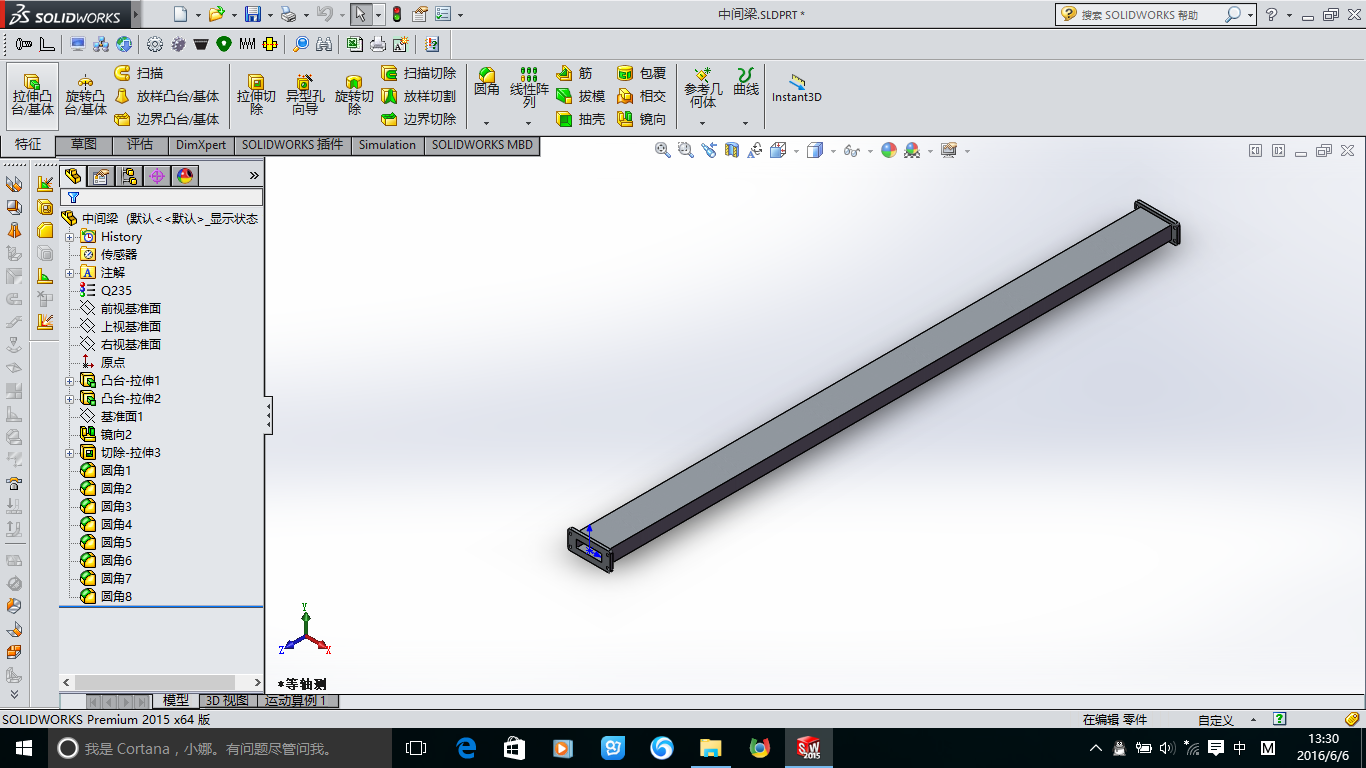Choose the 包覆 wrap tool
1366x768 pixels.
[642, 73]
